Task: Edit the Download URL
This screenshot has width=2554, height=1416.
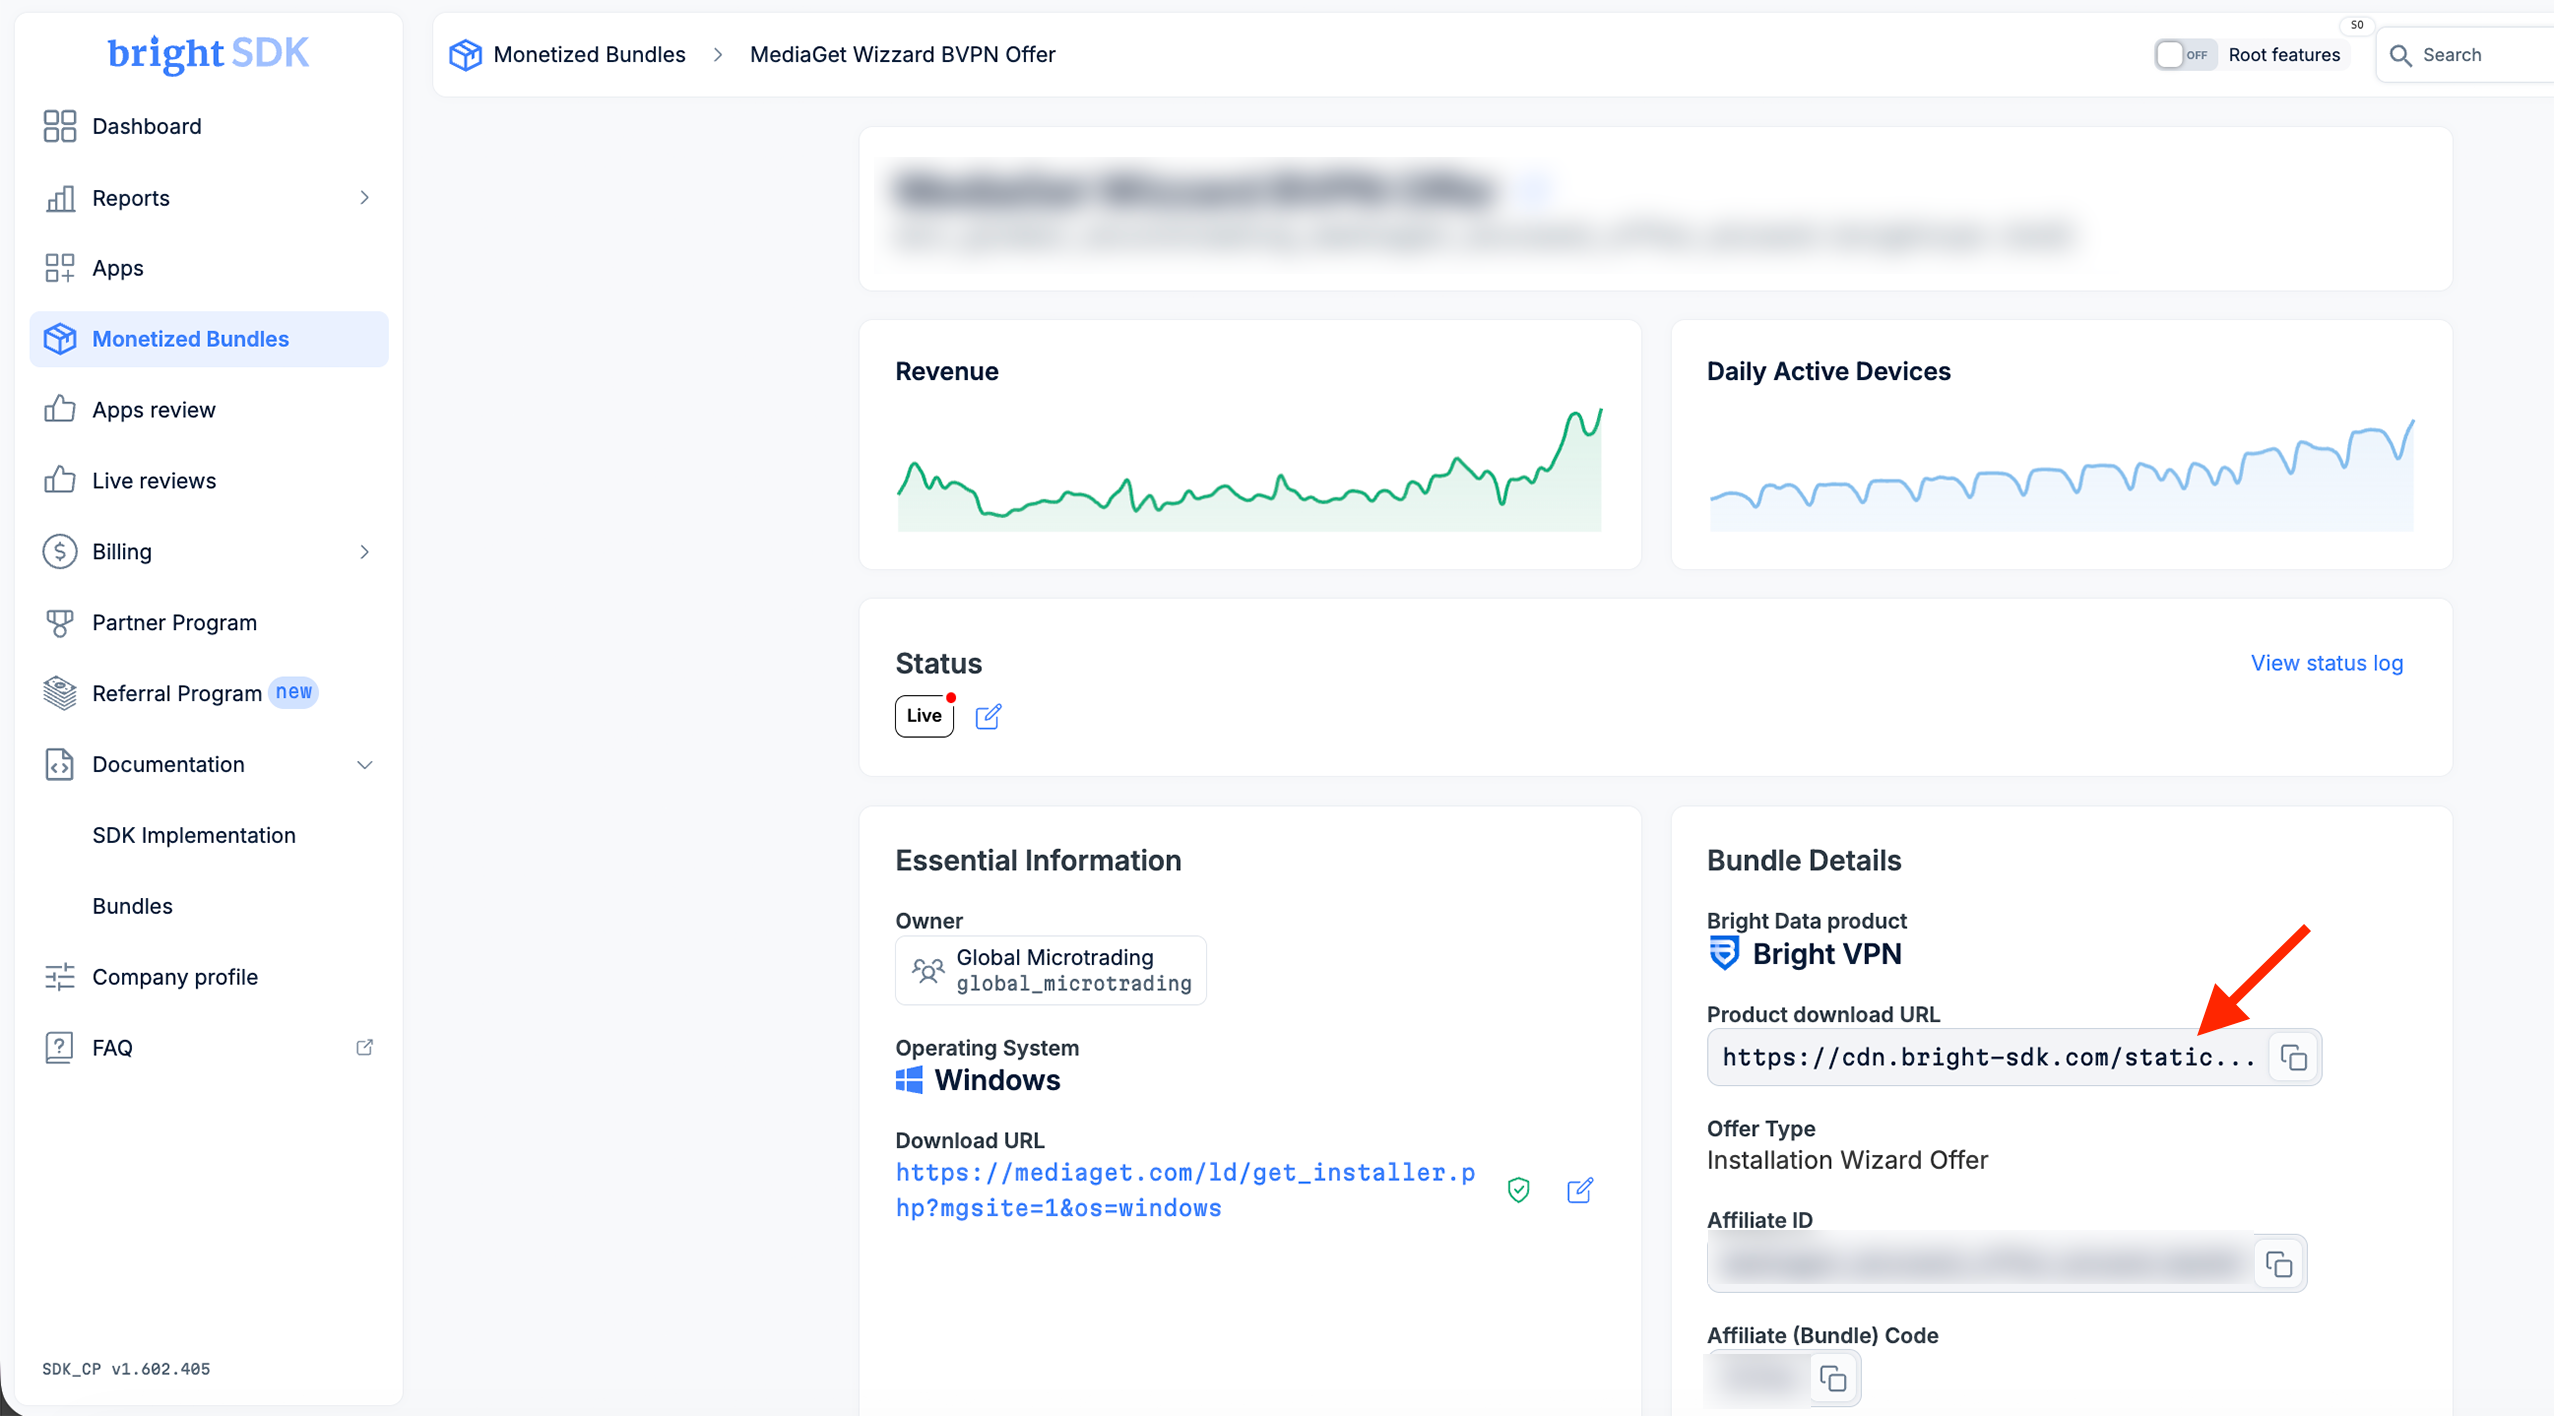Action: 1580,1190
